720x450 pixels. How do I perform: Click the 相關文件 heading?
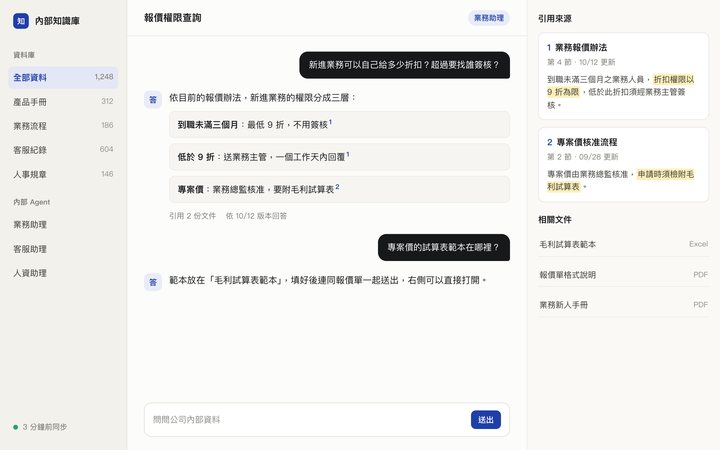tap(555, 219)
